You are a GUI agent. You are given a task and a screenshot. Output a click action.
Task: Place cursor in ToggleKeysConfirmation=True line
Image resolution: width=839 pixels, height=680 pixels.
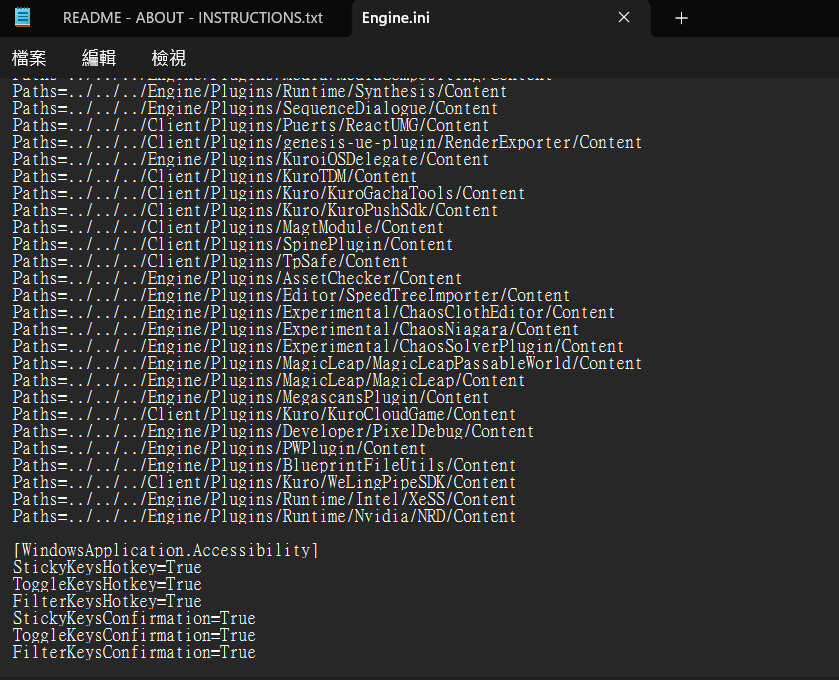133,635
